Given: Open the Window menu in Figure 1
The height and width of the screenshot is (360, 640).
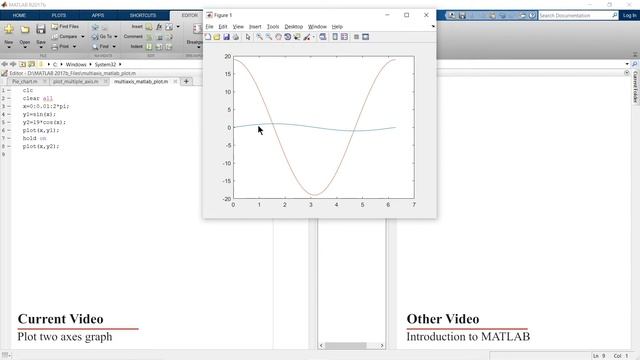Looking at the screenshot, I should [317, 27].
